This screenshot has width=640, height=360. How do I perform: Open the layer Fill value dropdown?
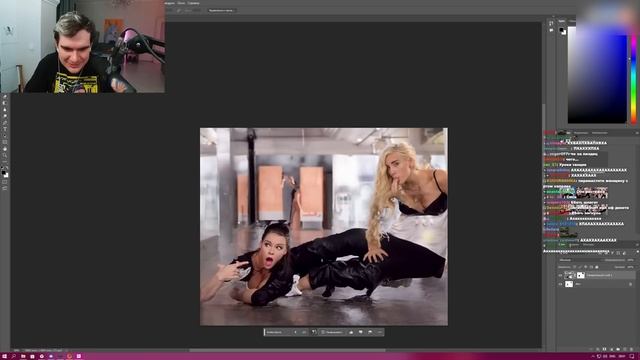pos(631,267)
